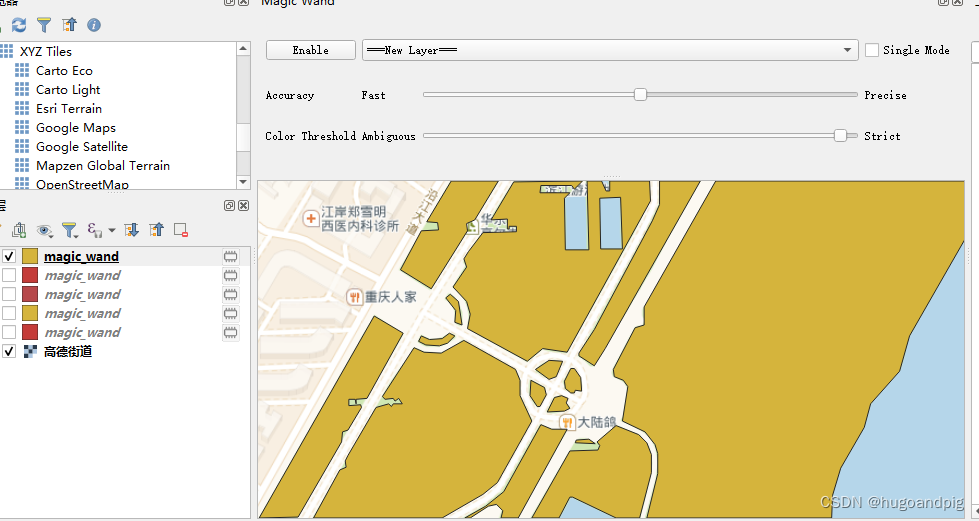Click the Accuracy slider handle

[640, 95]
